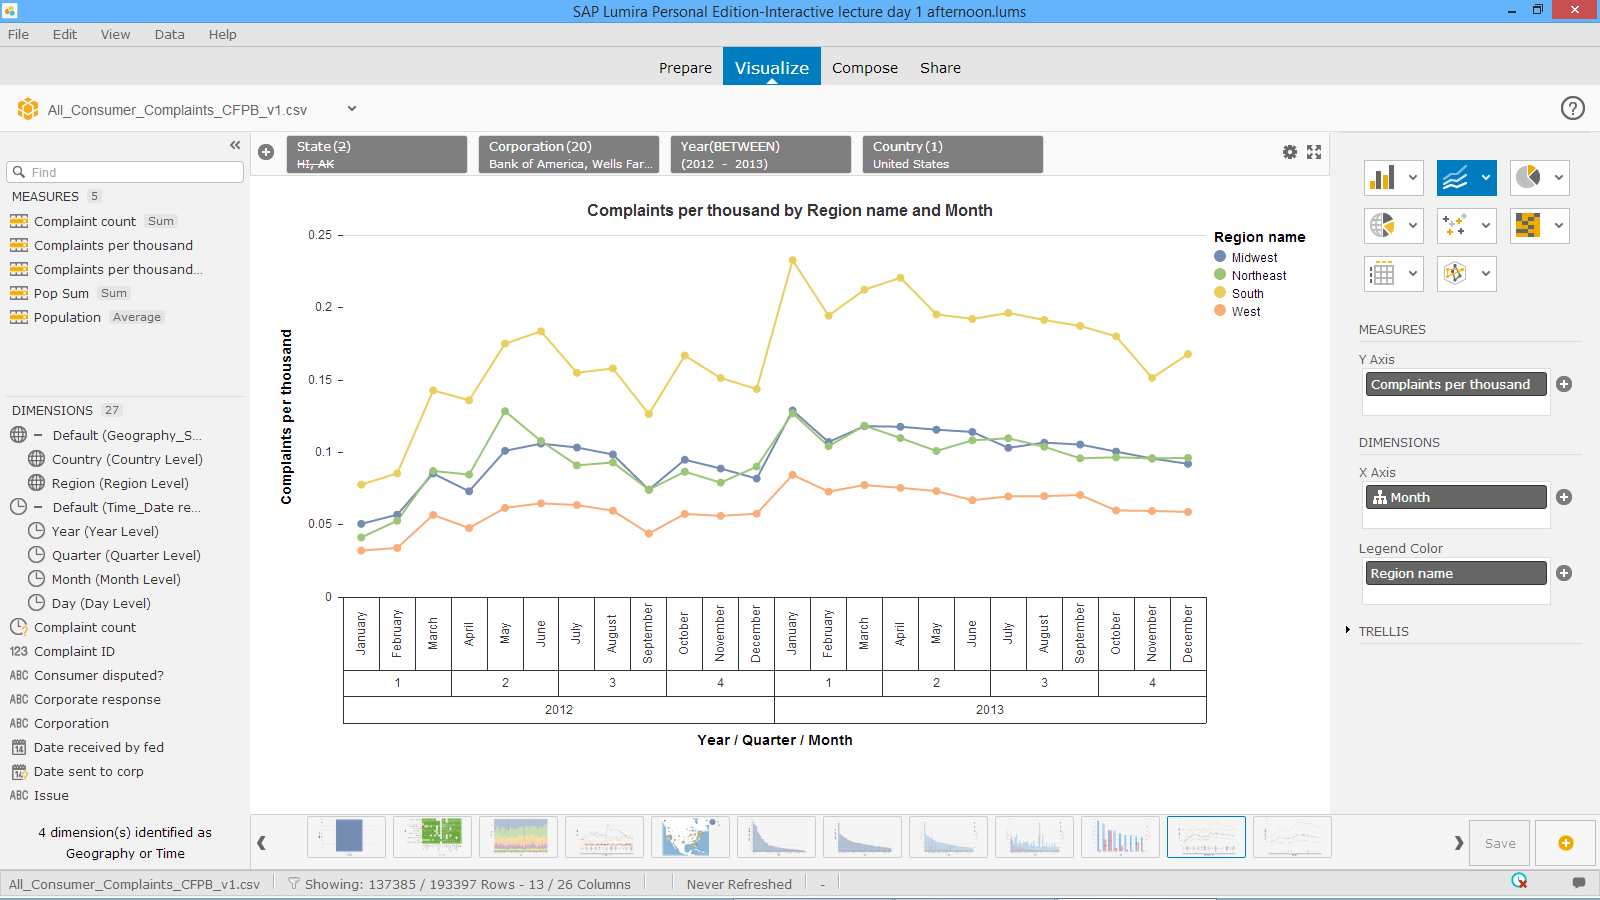
Task: Select the pie chart type icon
Action: [x=1528, y=178]
